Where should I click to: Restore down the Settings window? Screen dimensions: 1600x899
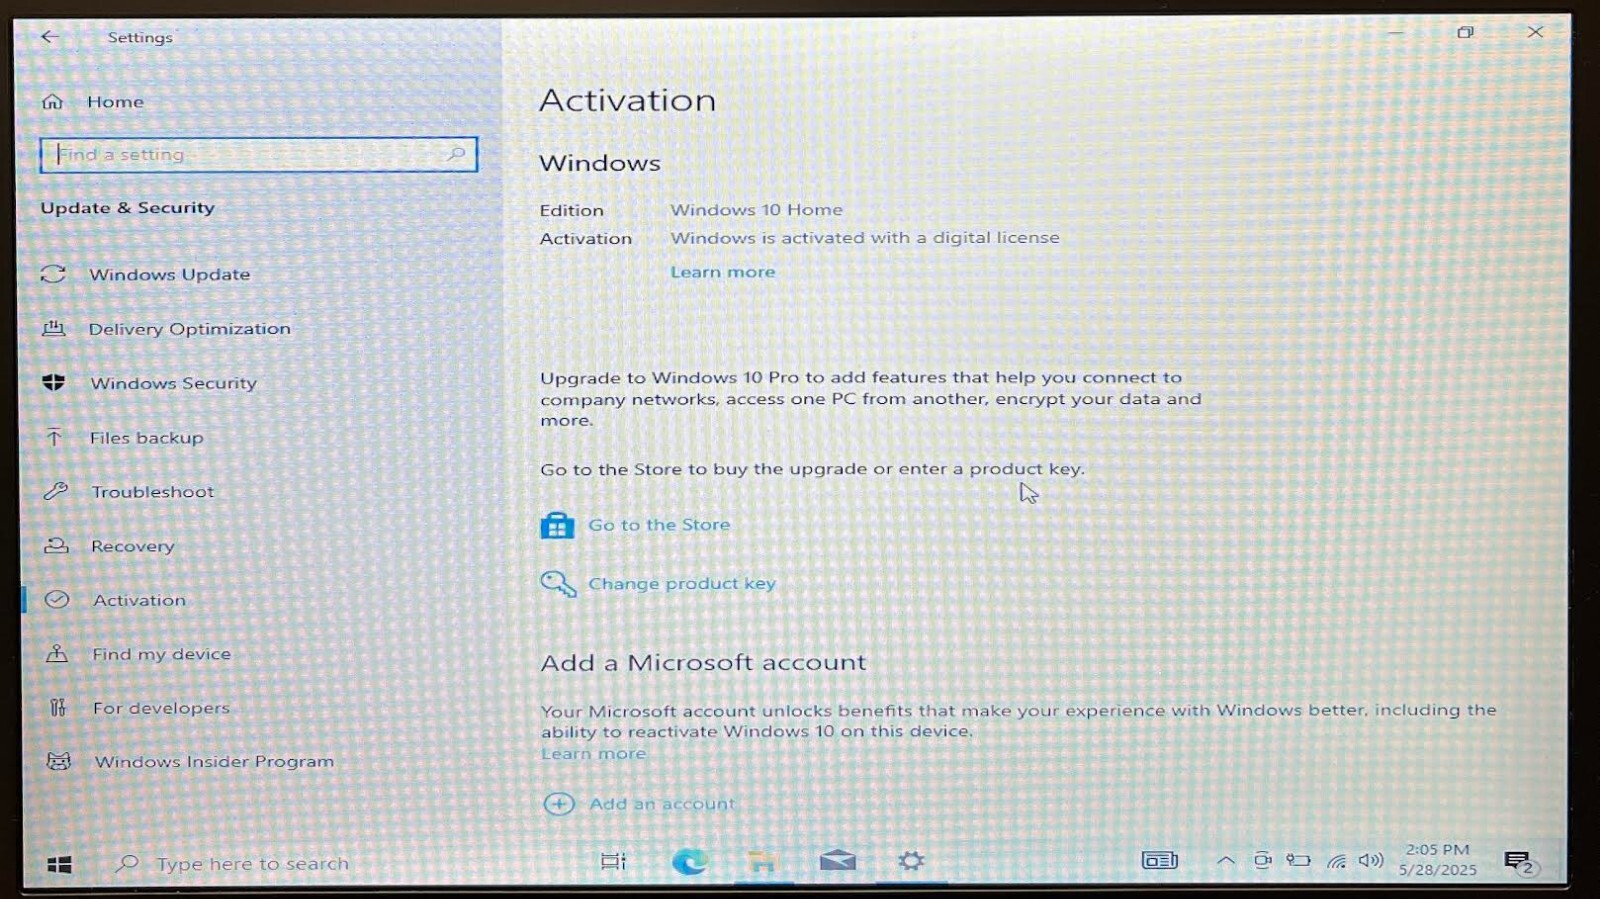1465,33
